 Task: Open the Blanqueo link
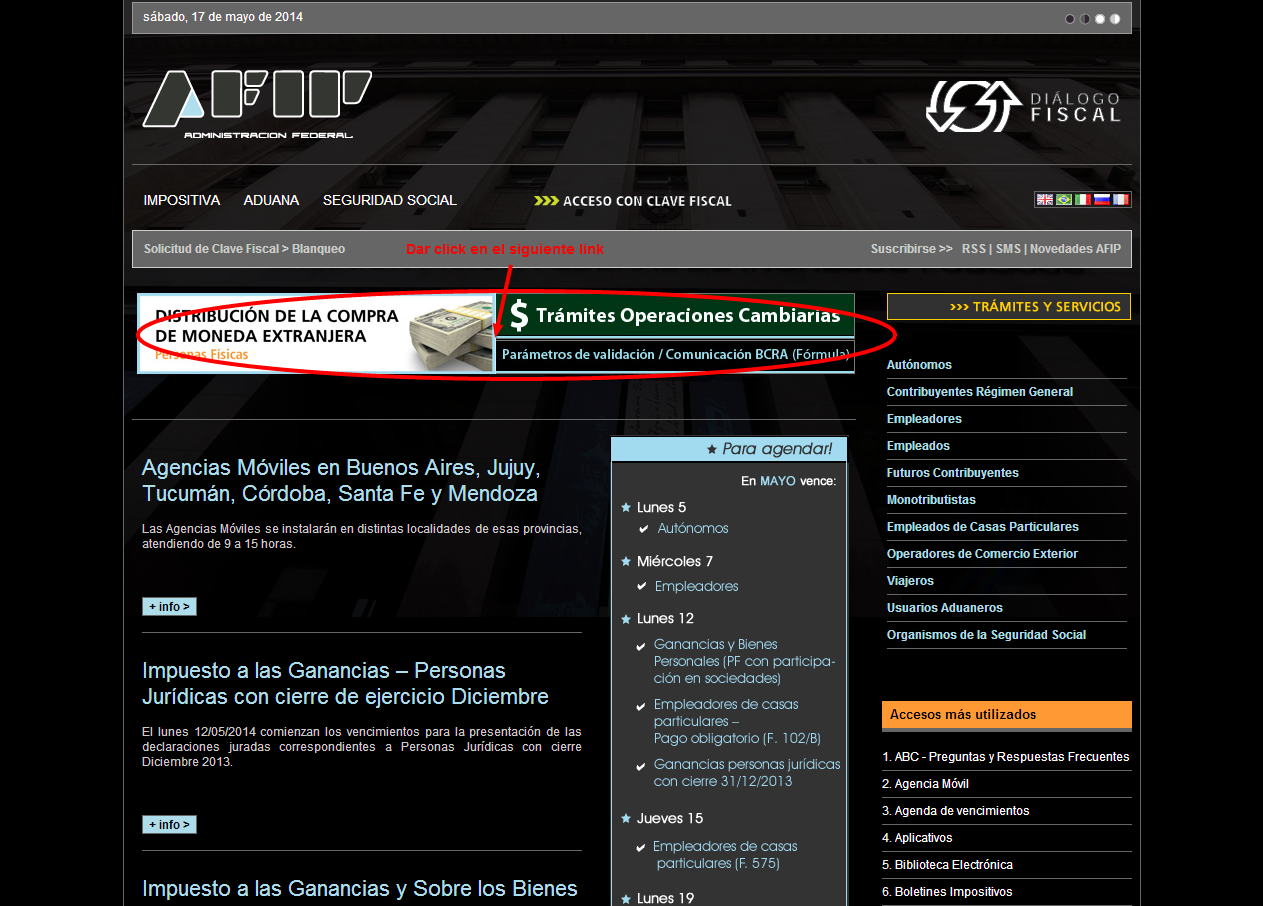pyautogui.click(x=318, y=249)
